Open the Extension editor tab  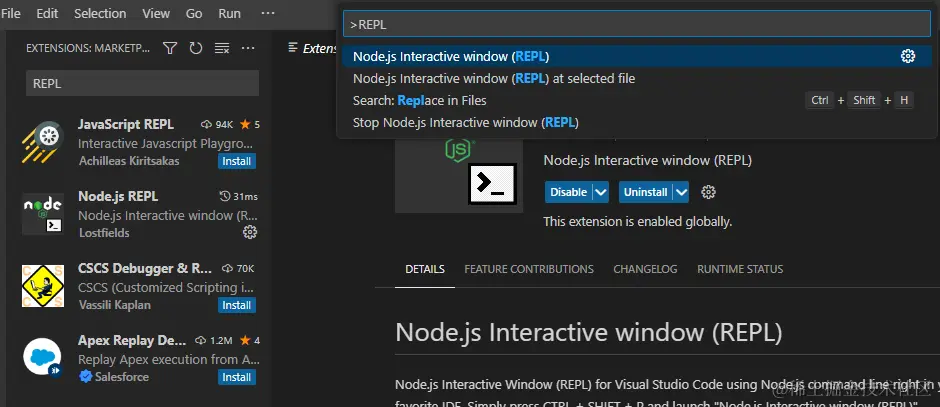pyautogui.click(x=310, y=48)
